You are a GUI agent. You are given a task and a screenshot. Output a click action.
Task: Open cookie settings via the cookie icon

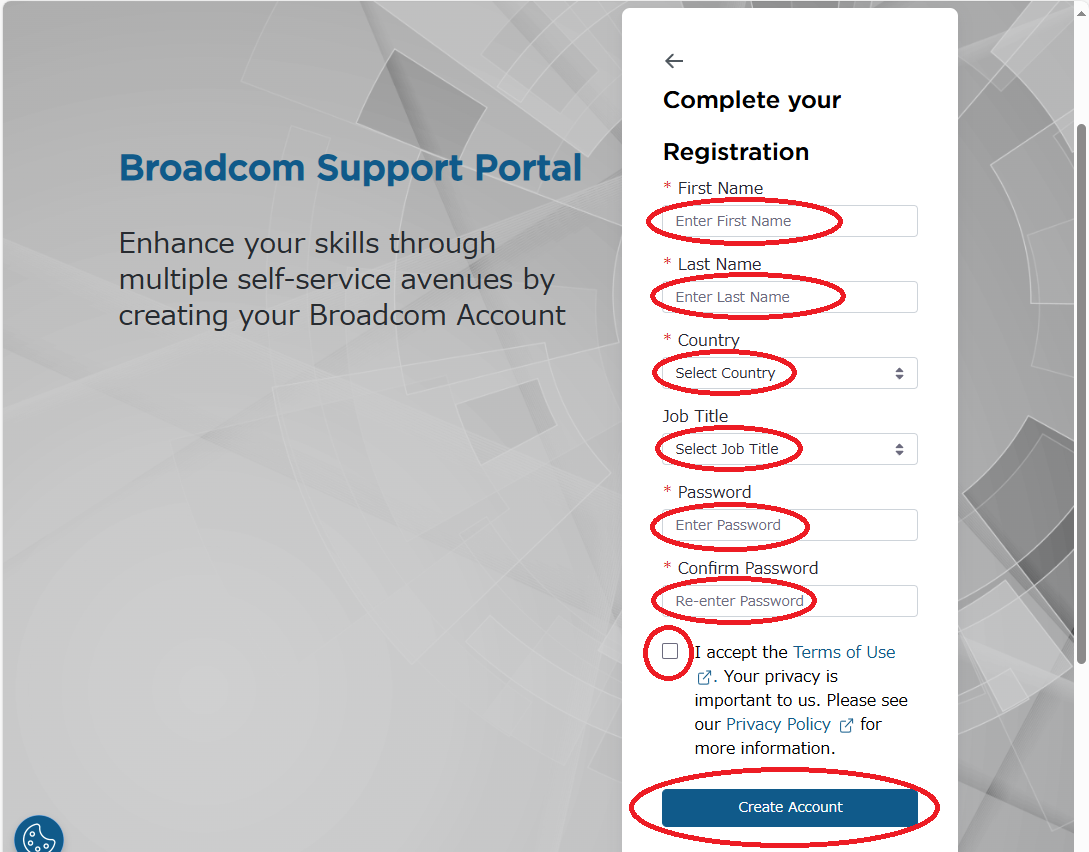pyautogui.click(x=39, y=836)
